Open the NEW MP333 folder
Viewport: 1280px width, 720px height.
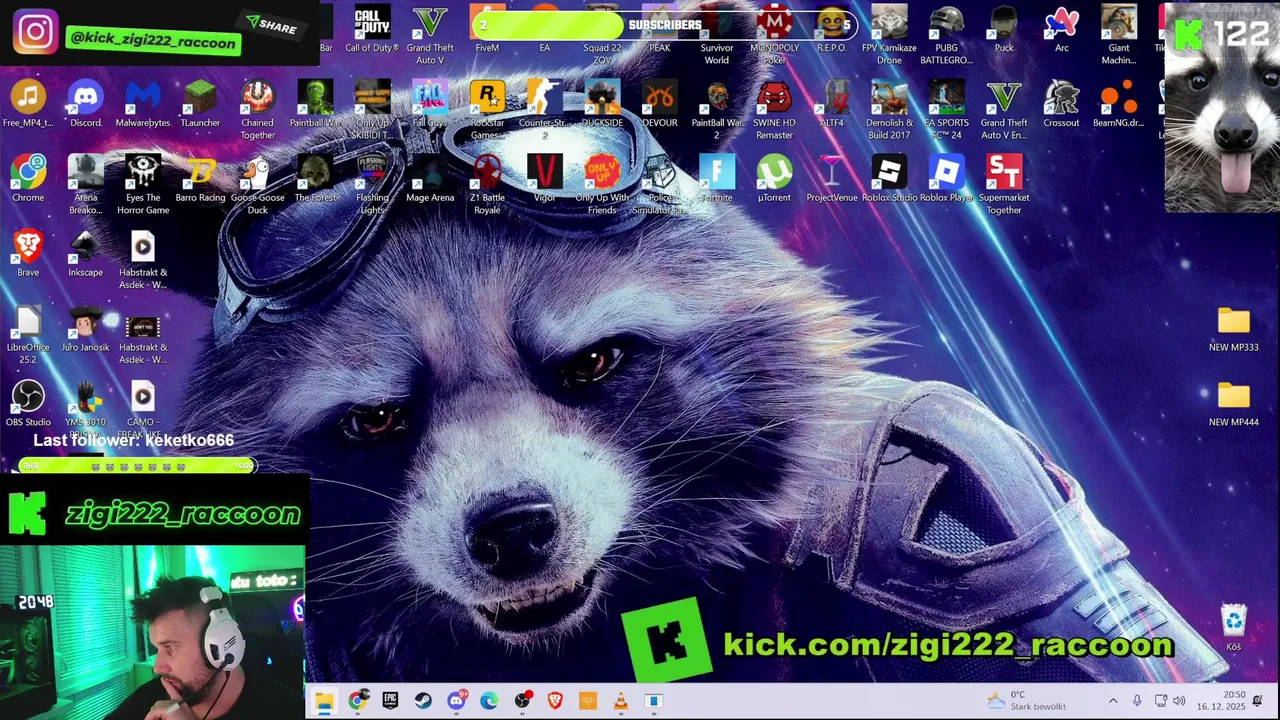coord(1233,329)
